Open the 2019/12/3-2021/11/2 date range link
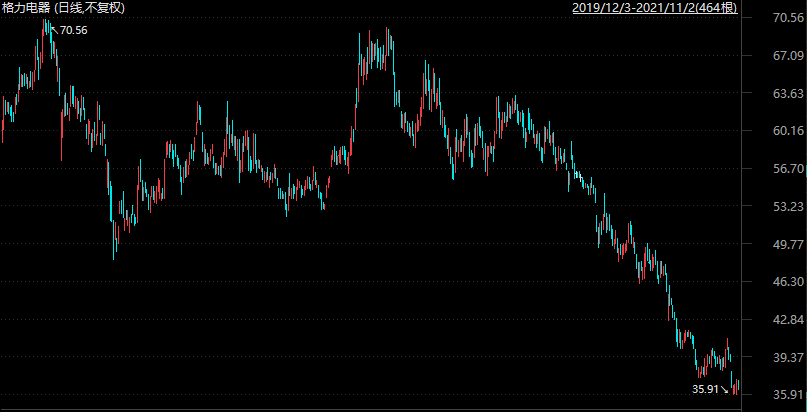The height and width of the screenshot is (412, 807). [x=654, y=8]
